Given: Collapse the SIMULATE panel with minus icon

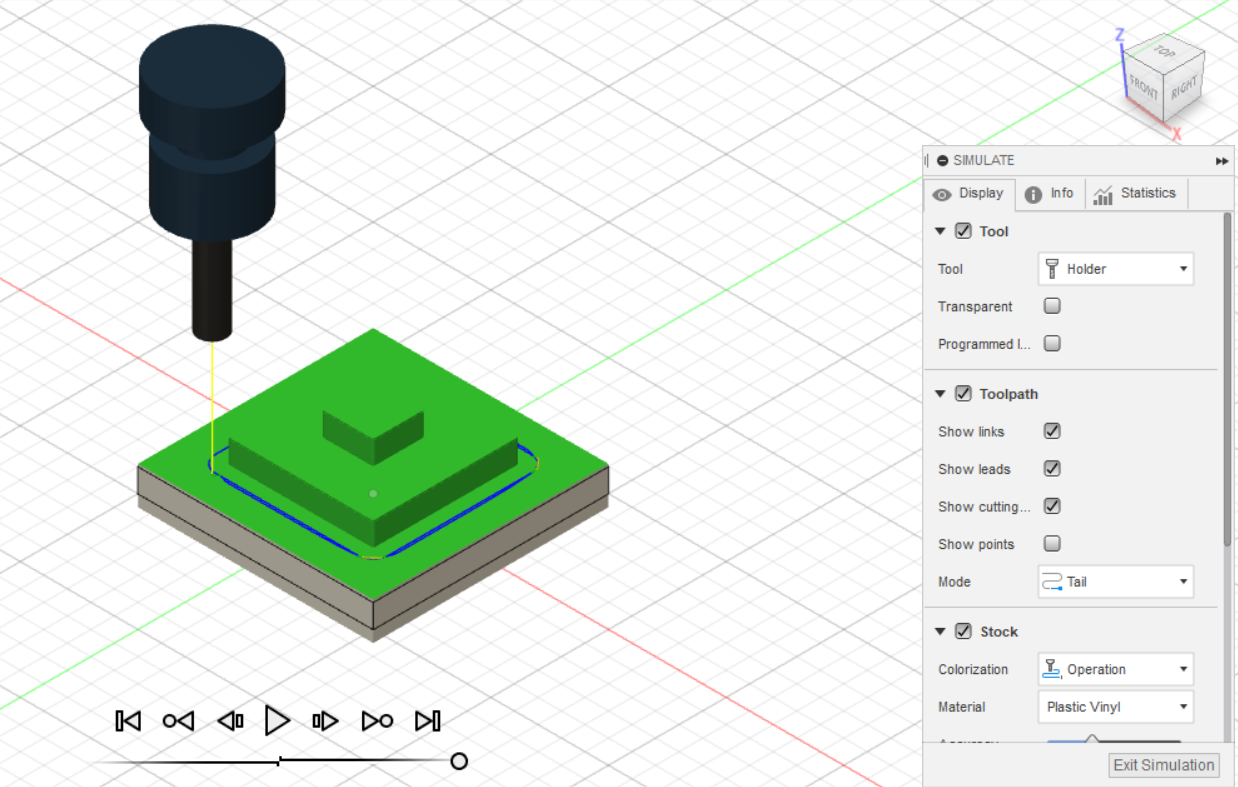Looking at the screenshot, I should click(x=942, y=160).
